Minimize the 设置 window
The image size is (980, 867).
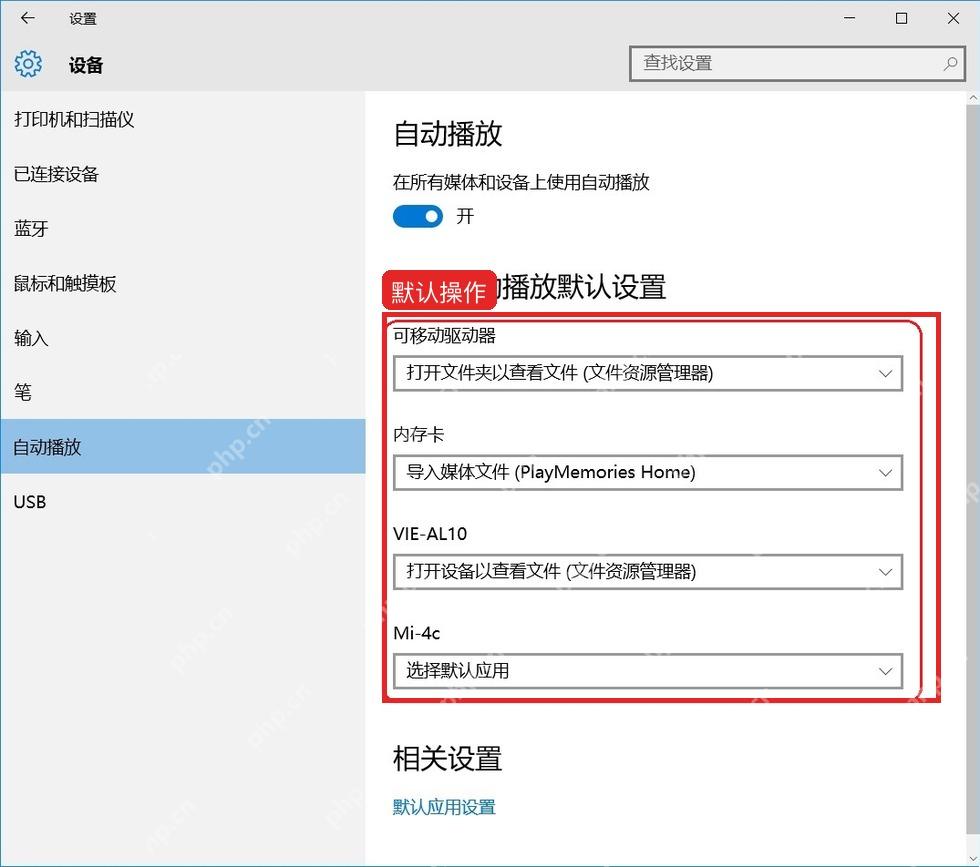click(849, 18)
